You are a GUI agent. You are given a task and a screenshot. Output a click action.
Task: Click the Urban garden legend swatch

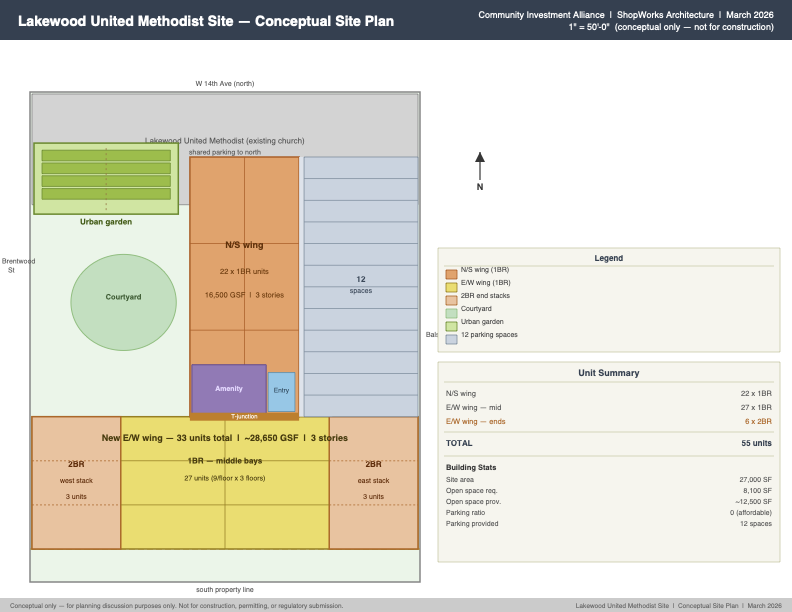point(452,326)
